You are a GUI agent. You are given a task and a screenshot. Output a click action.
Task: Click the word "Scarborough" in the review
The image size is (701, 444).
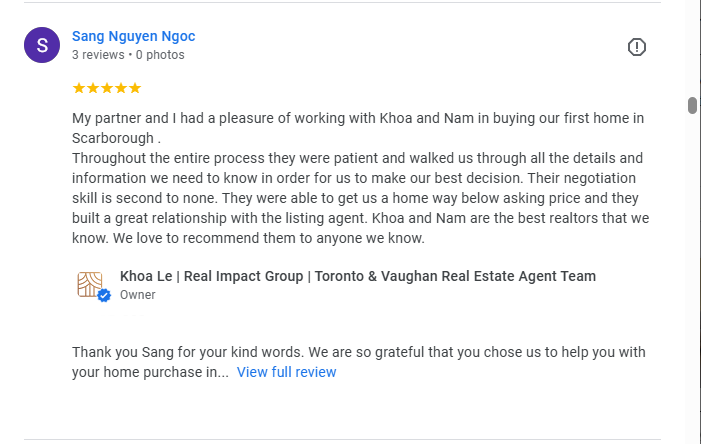tap(113, 138)
